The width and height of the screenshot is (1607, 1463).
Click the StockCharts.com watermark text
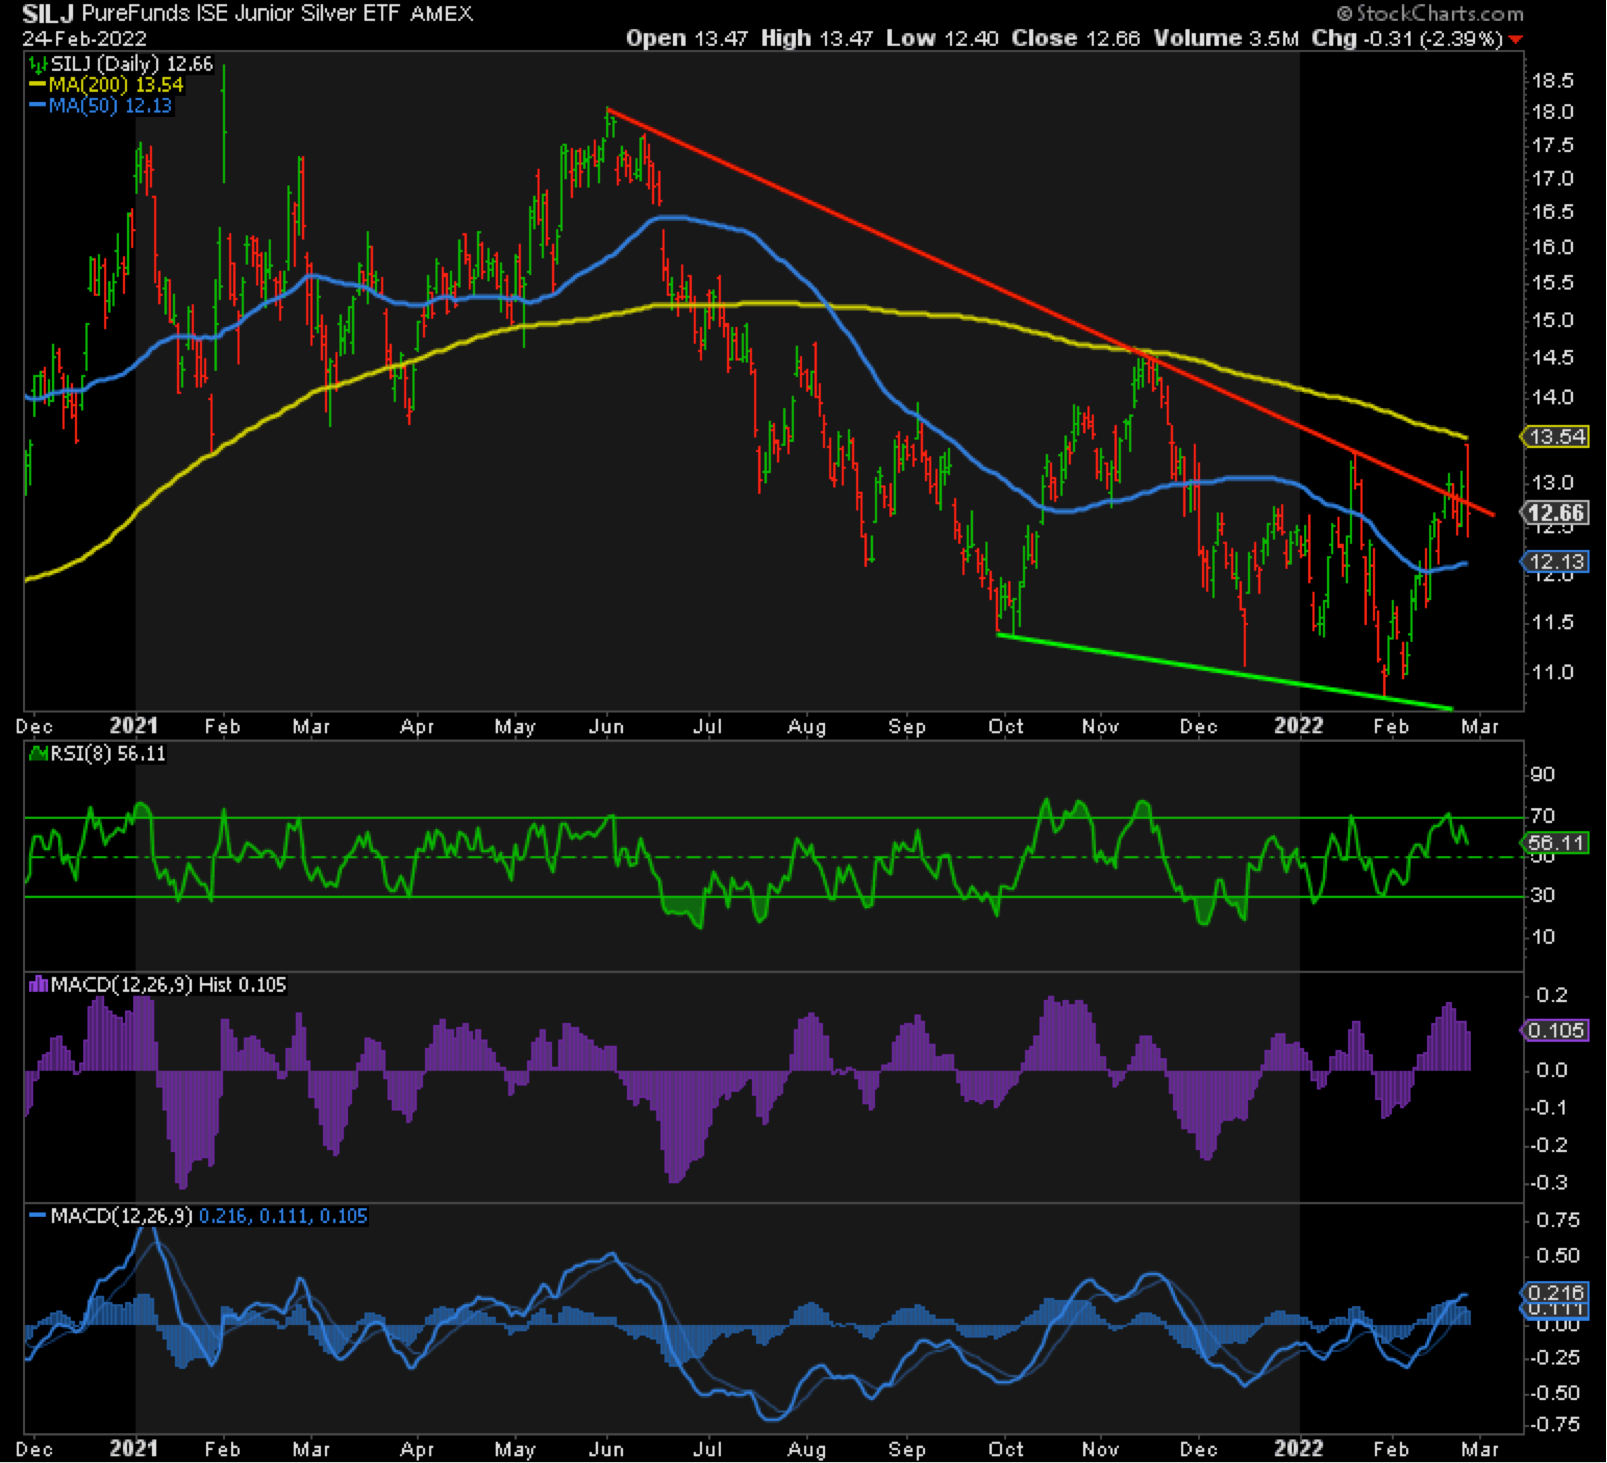tap(1430, 14)
